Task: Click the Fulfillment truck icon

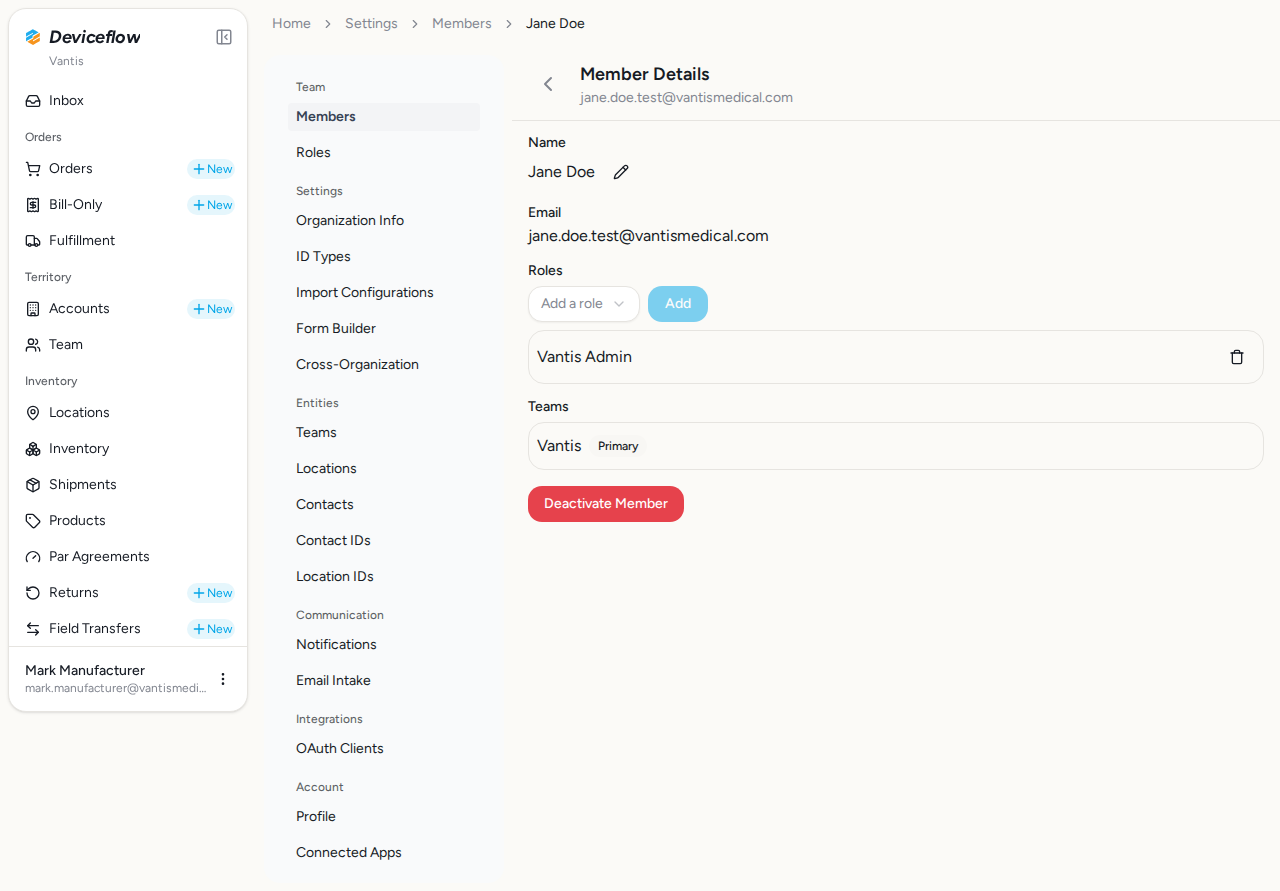Action: [x=33, y=241]
